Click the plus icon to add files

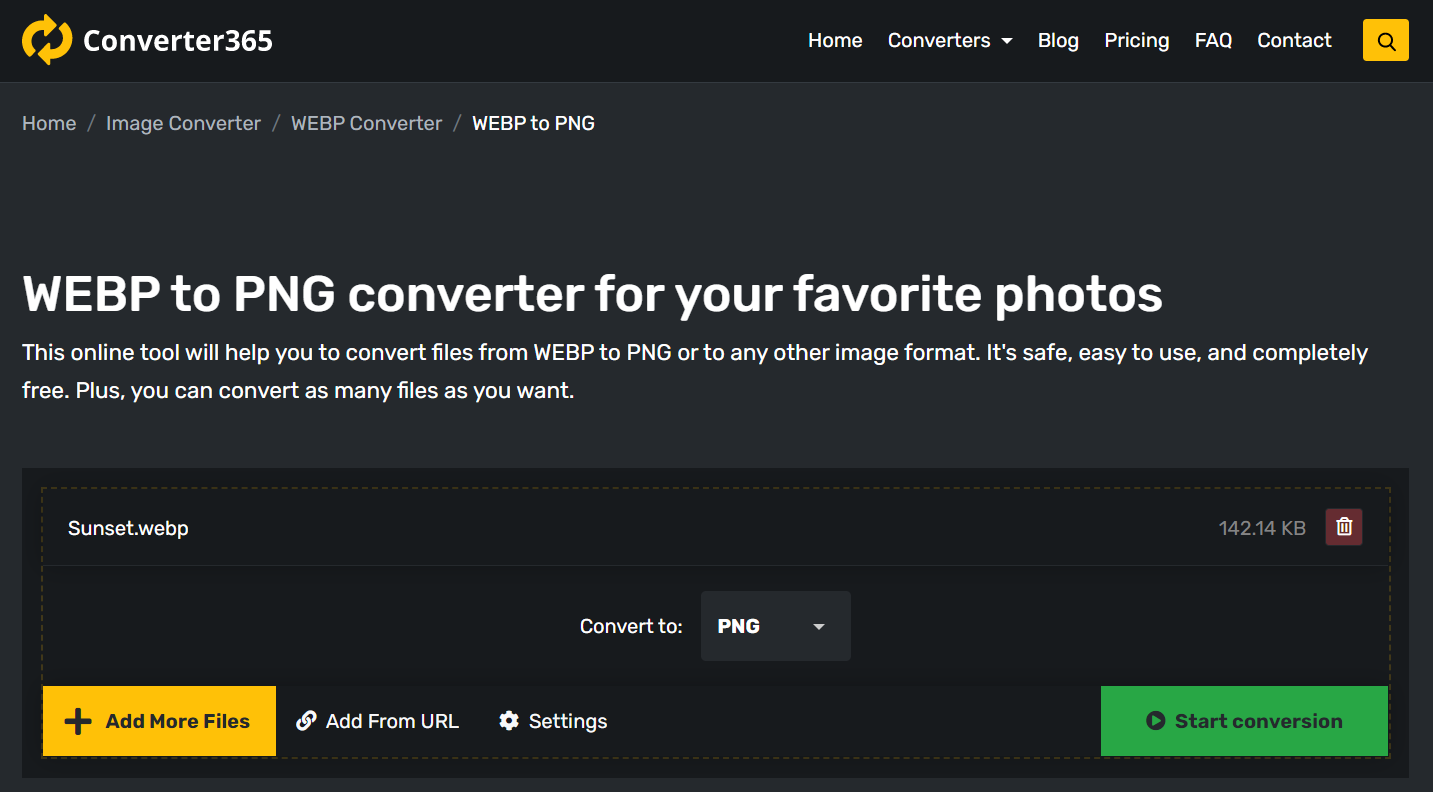pyautogui.click(x=78, y=721)
